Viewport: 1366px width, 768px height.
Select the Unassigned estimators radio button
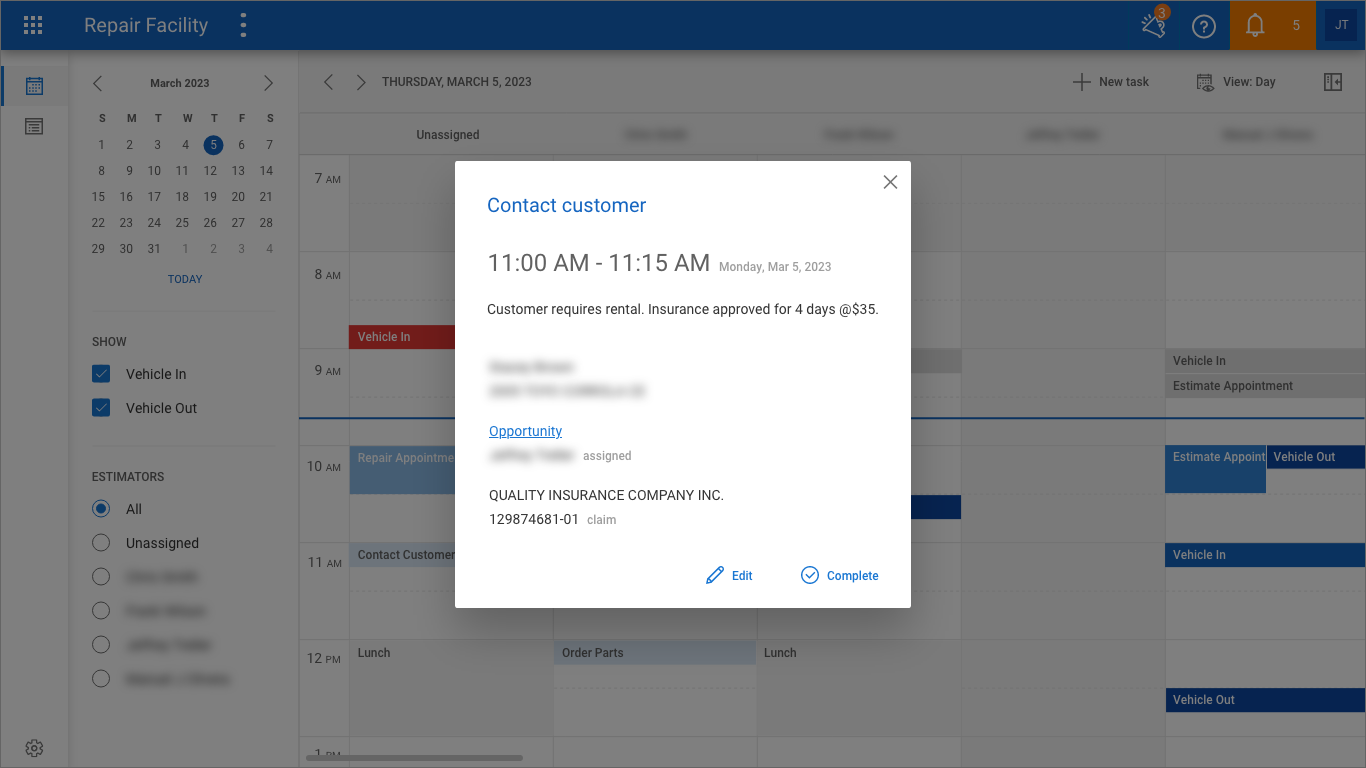101,543
